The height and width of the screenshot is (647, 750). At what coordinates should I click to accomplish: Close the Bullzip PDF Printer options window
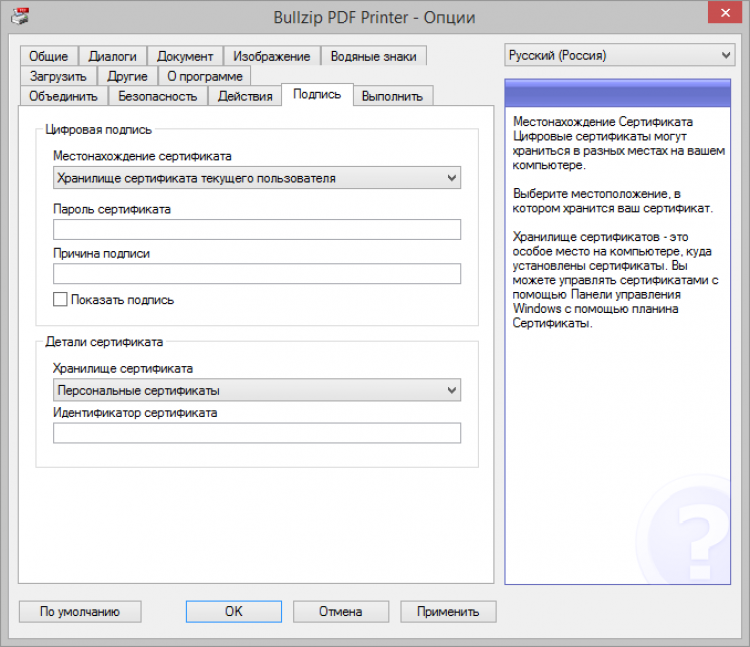[x=725, y=12]
